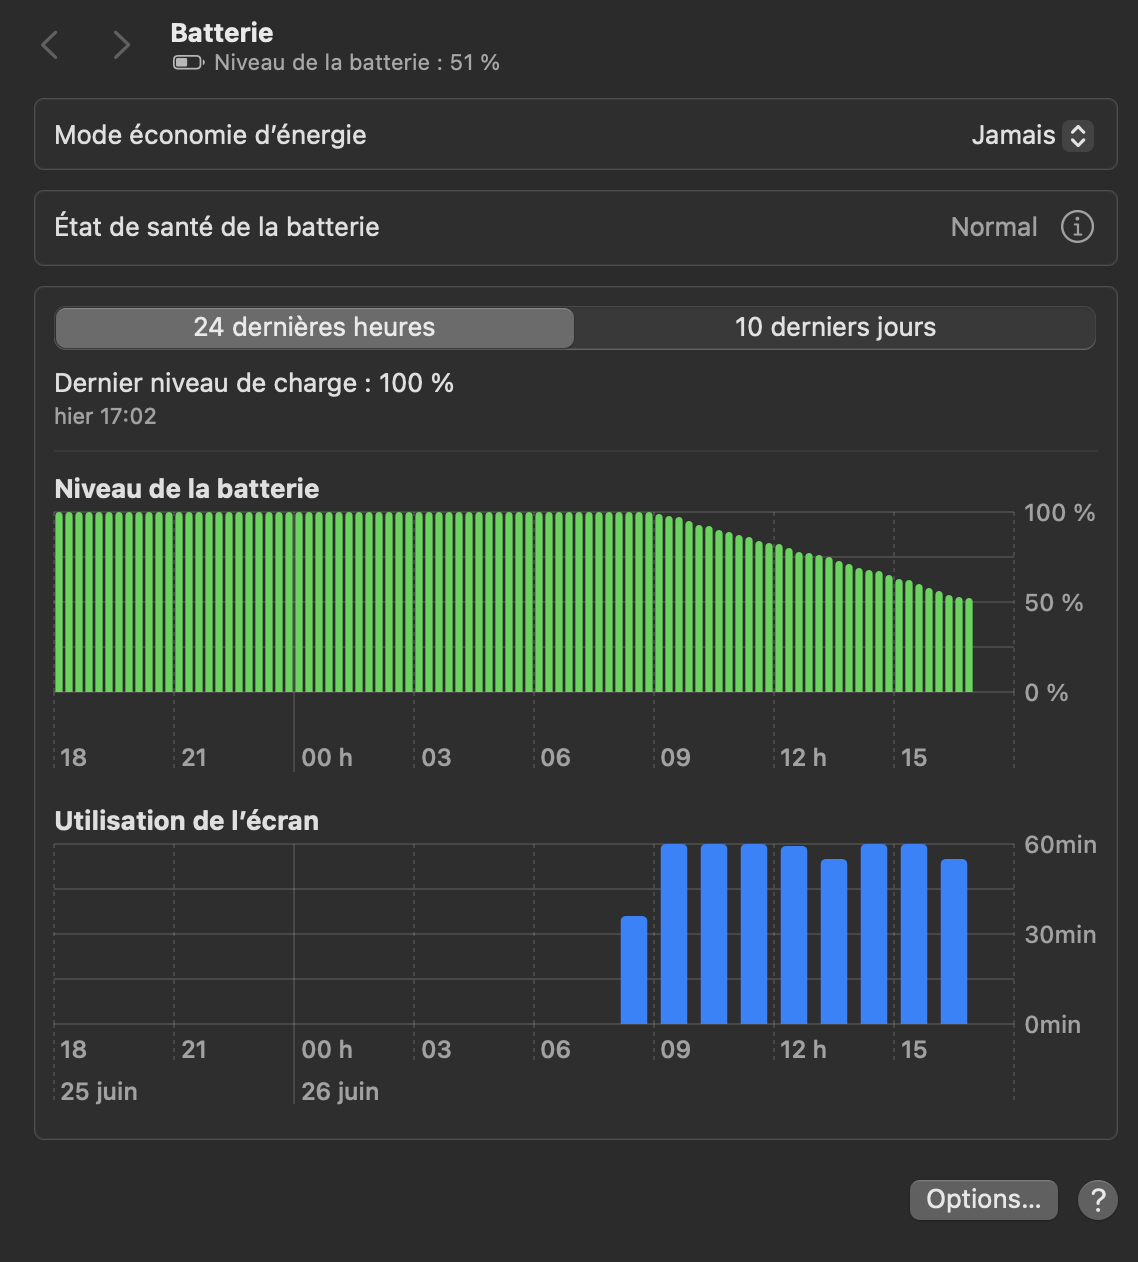Click the Dernier niveau de charge text
Image resolution: width=1138 pixels, height=1262 pixels.
click(254, 383)
